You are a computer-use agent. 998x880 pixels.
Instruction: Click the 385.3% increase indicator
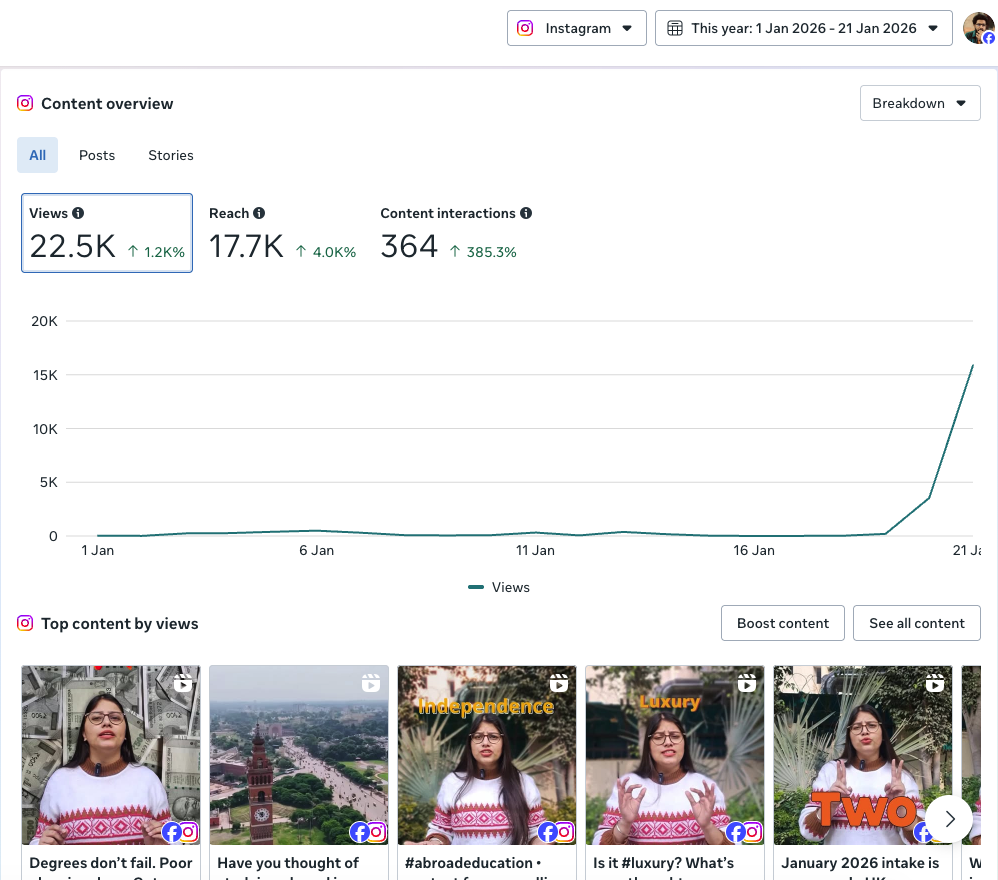tap(483, 252)
